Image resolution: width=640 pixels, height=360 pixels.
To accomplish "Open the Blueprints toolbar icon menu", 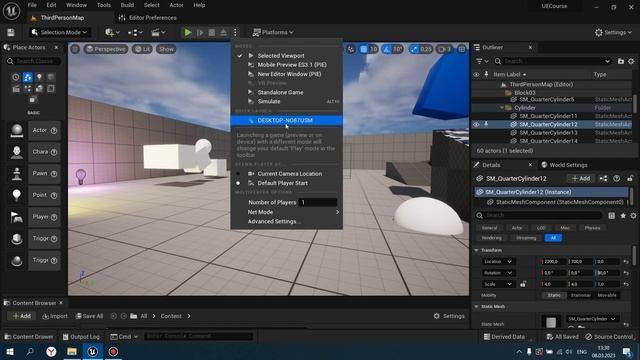I will 135,32.
